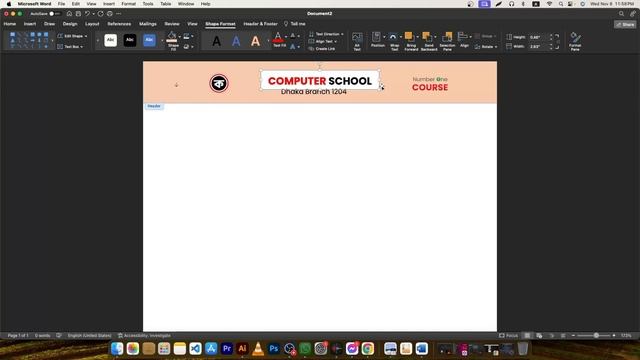640x360 pixels.
Task: Open the Home ribbon tab
Action: [10, 24]
